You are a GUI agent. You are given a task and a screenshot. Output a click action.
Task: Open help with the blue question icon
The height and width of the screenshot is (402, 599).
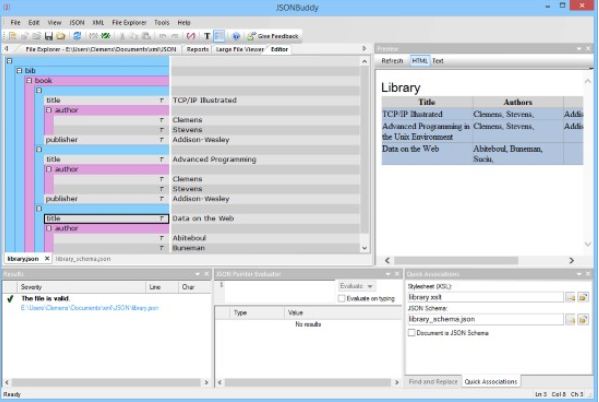click(236, 36)
